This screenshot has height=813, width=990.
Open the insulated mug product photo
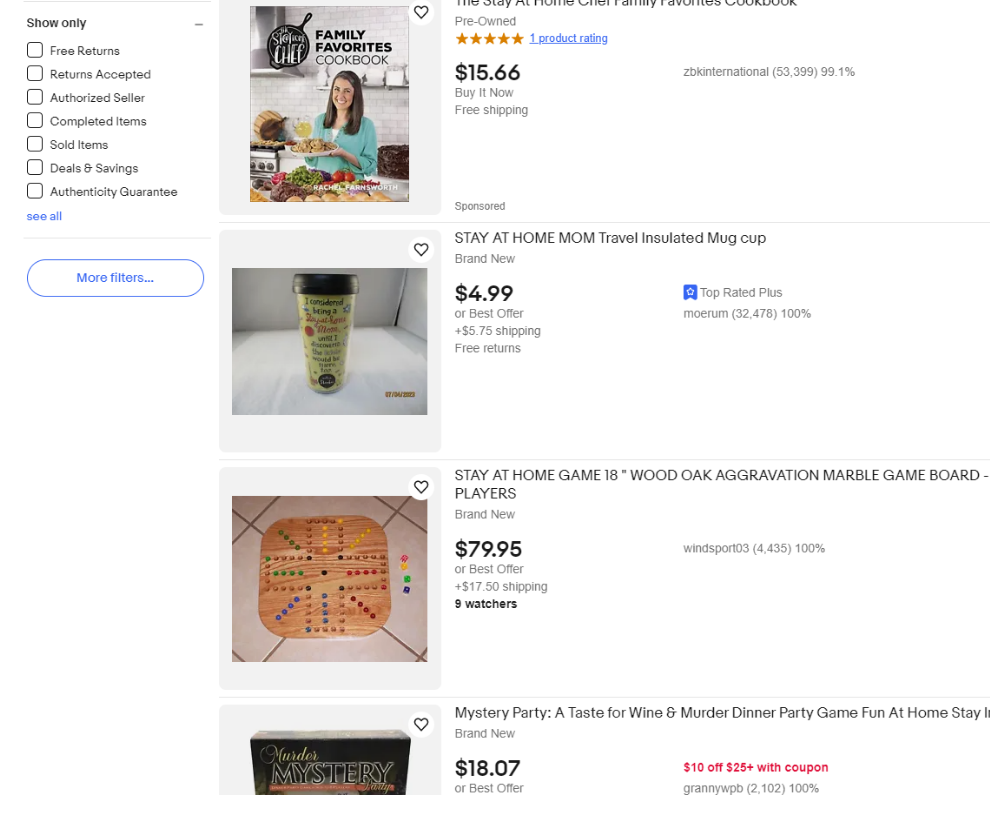point(329,341)
